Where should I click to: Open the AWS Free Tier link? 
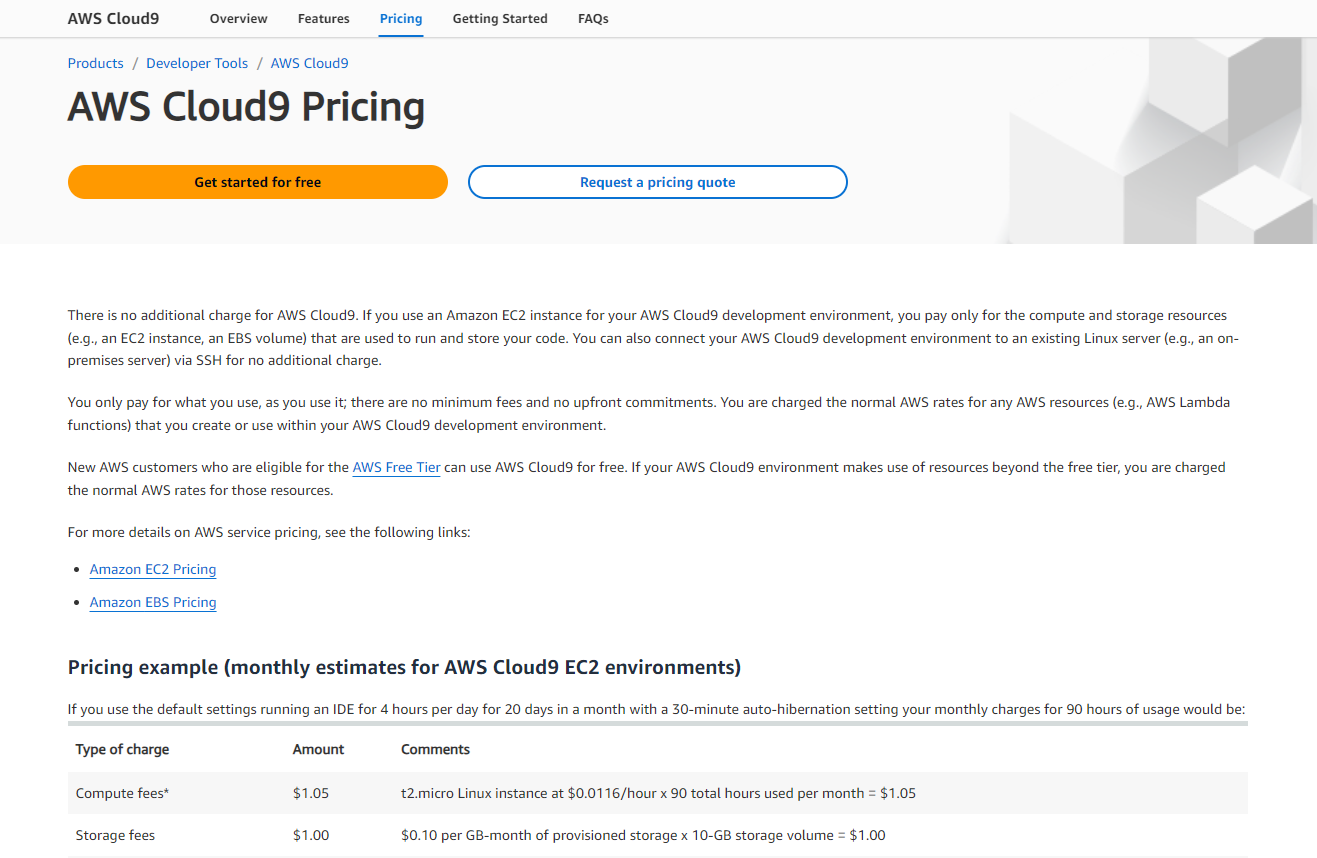click(x=397, y=467)
